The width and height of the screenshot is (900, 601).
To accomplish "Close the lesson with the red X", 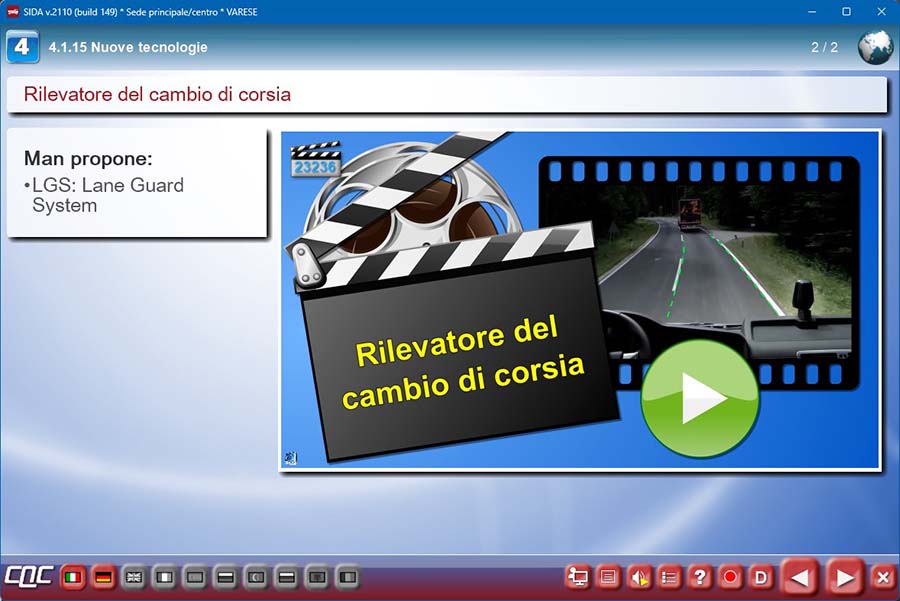I will tap(882, 577).
